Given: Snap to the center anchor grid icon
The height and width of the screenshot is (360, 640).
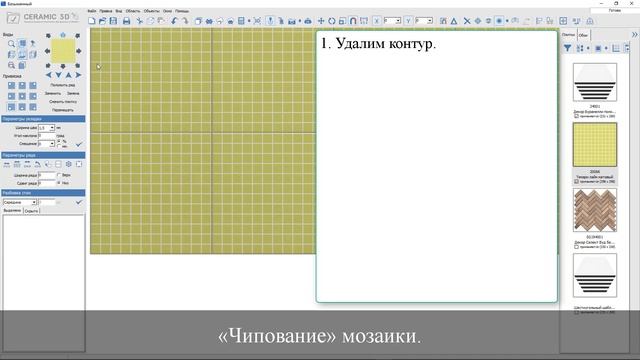Looking at the screenshot, I should [22, 96].
